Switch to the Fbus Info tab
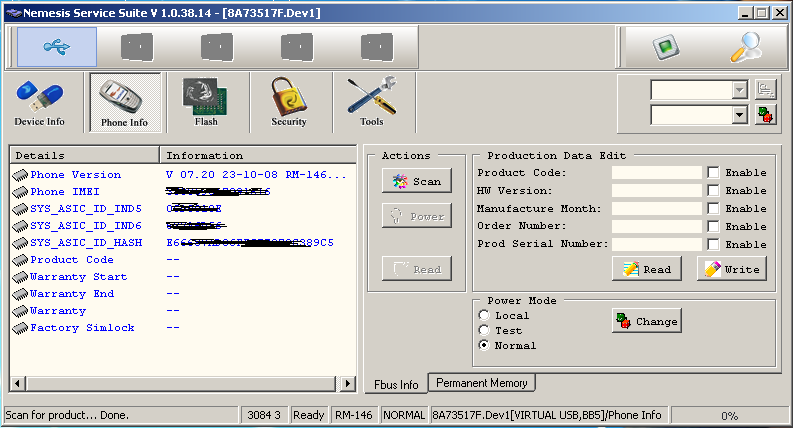Image resolution: width=793 pixels, height=428 pixels. (396, 384)
